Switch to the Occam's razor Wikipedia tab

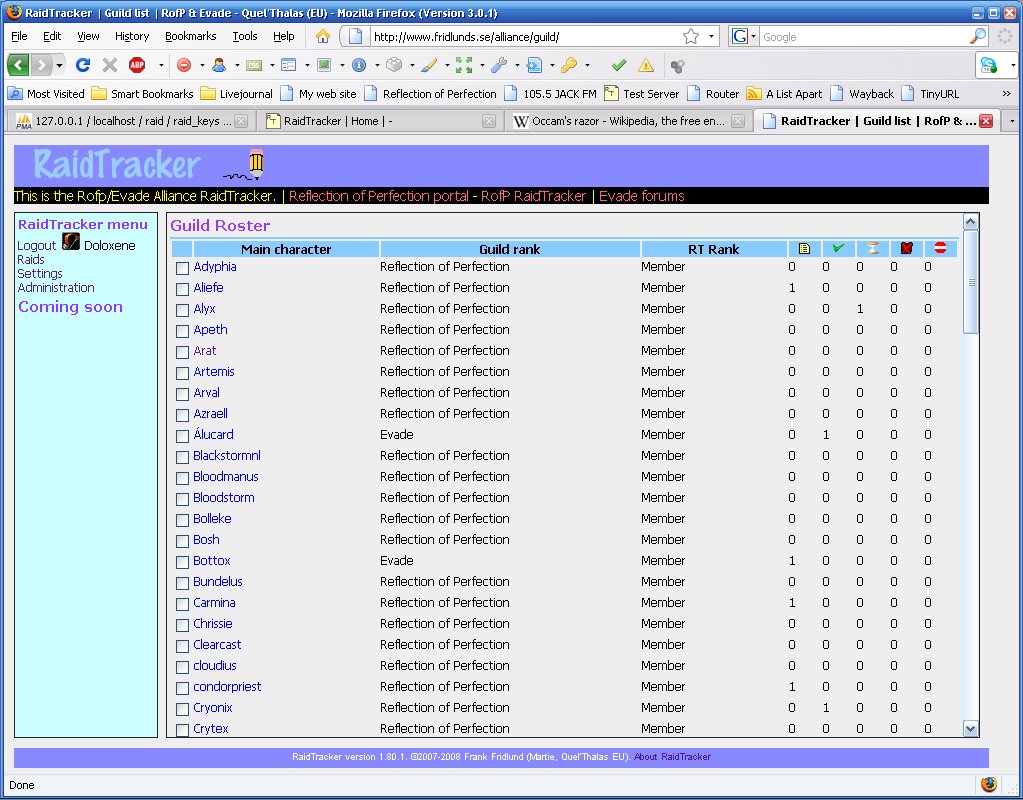(x=620, y=121)
